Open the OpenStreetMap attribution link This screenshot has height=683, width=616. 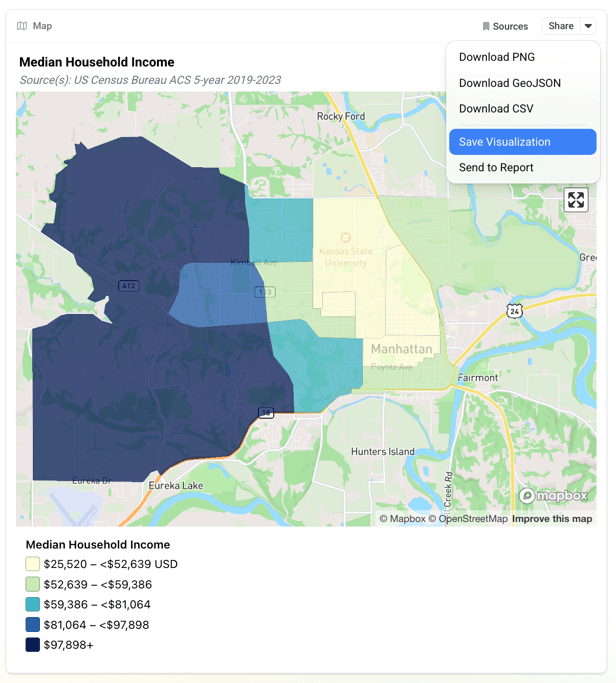468,519
